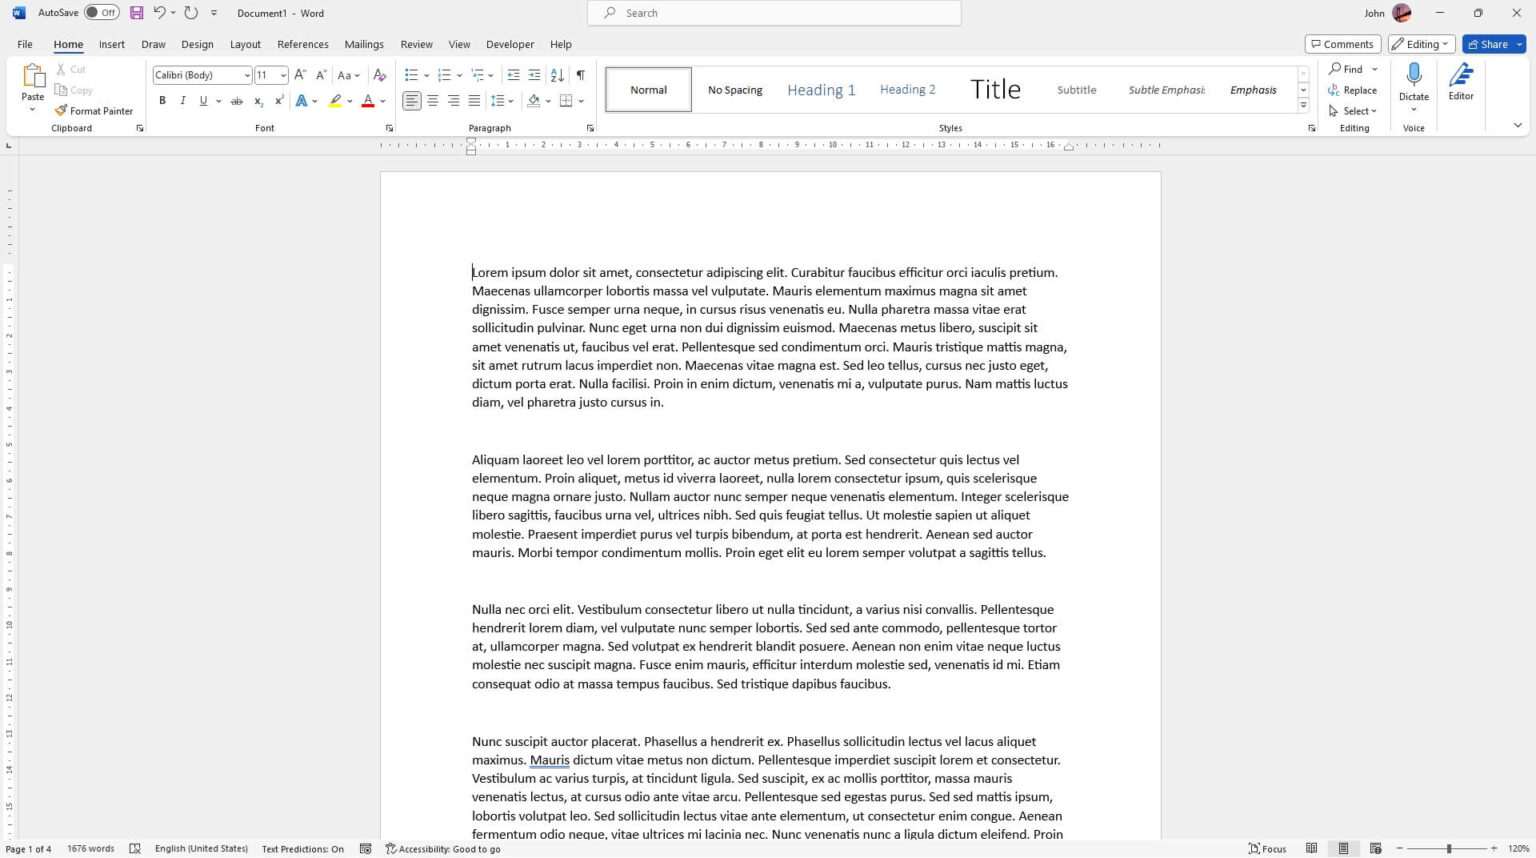The image size is (1536, 858).
Task: Open the font color picker
Action: 381,100
